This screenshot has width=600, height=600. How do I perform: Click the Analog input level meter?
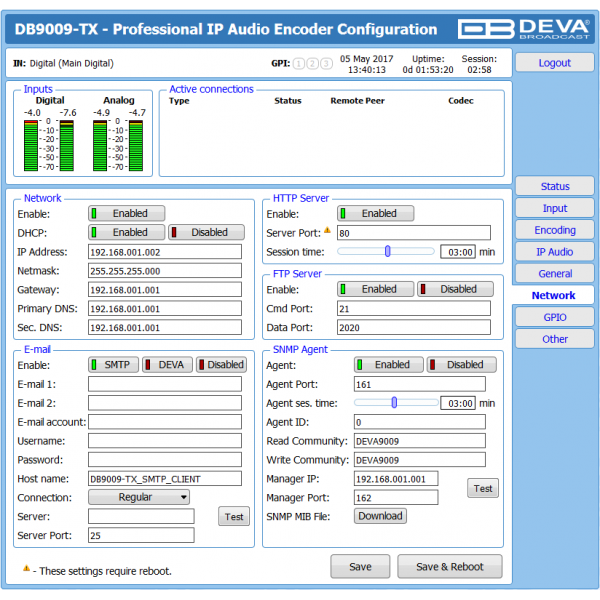118,145
